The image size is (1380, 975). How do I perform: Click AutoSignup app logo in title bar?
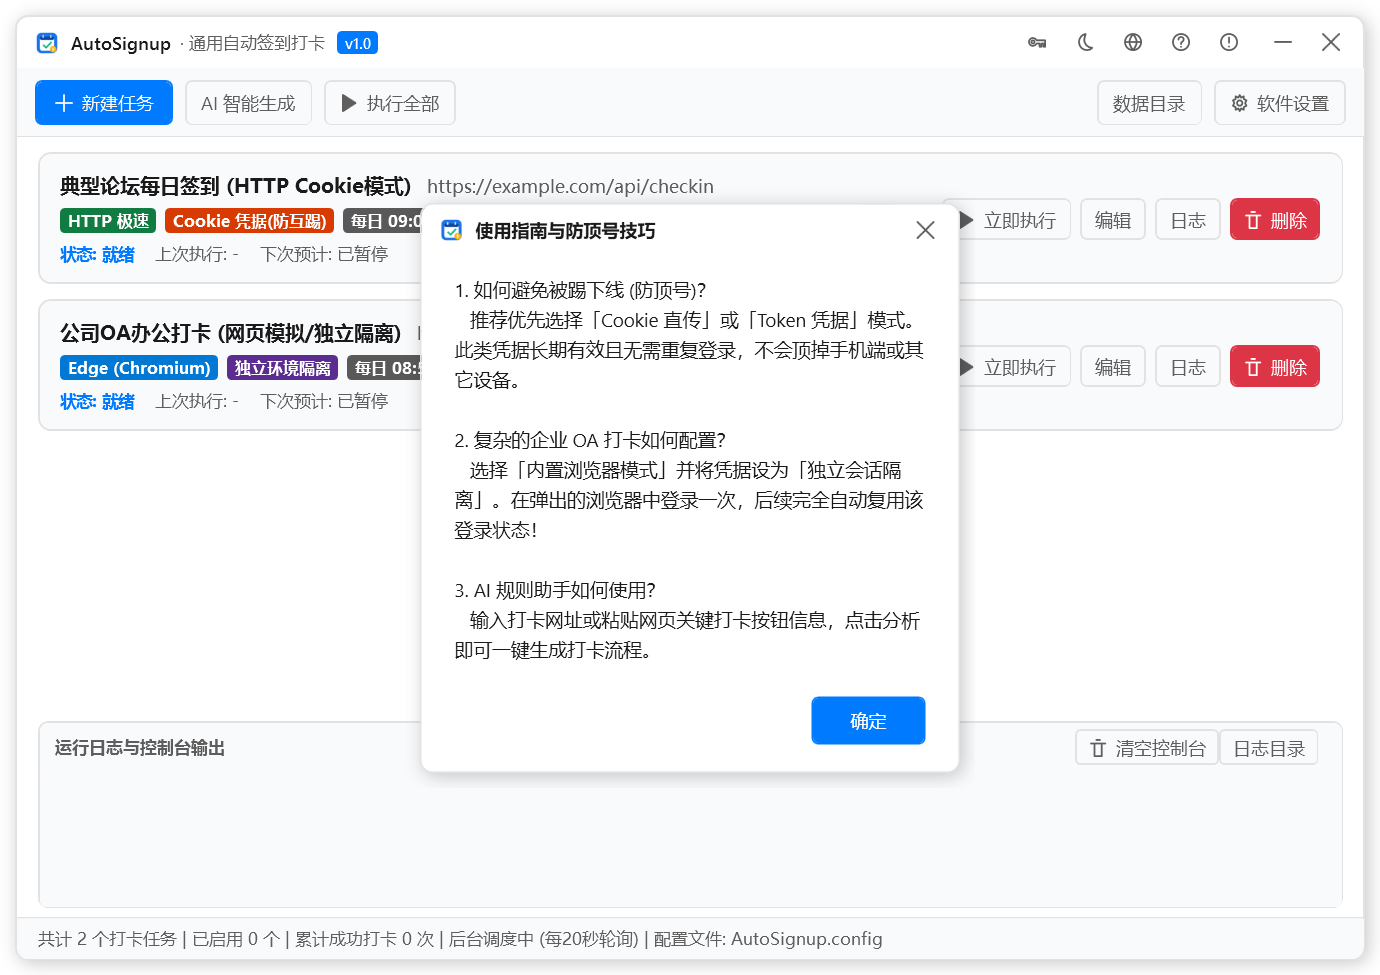click(x=47, y=43)
